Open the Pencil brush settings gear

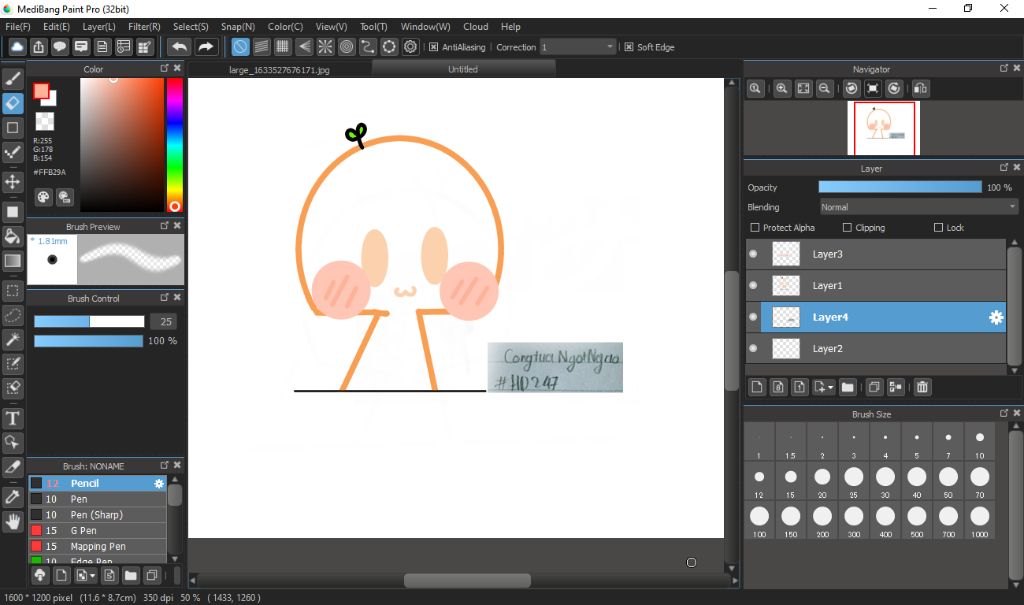[x=159, y=483]
